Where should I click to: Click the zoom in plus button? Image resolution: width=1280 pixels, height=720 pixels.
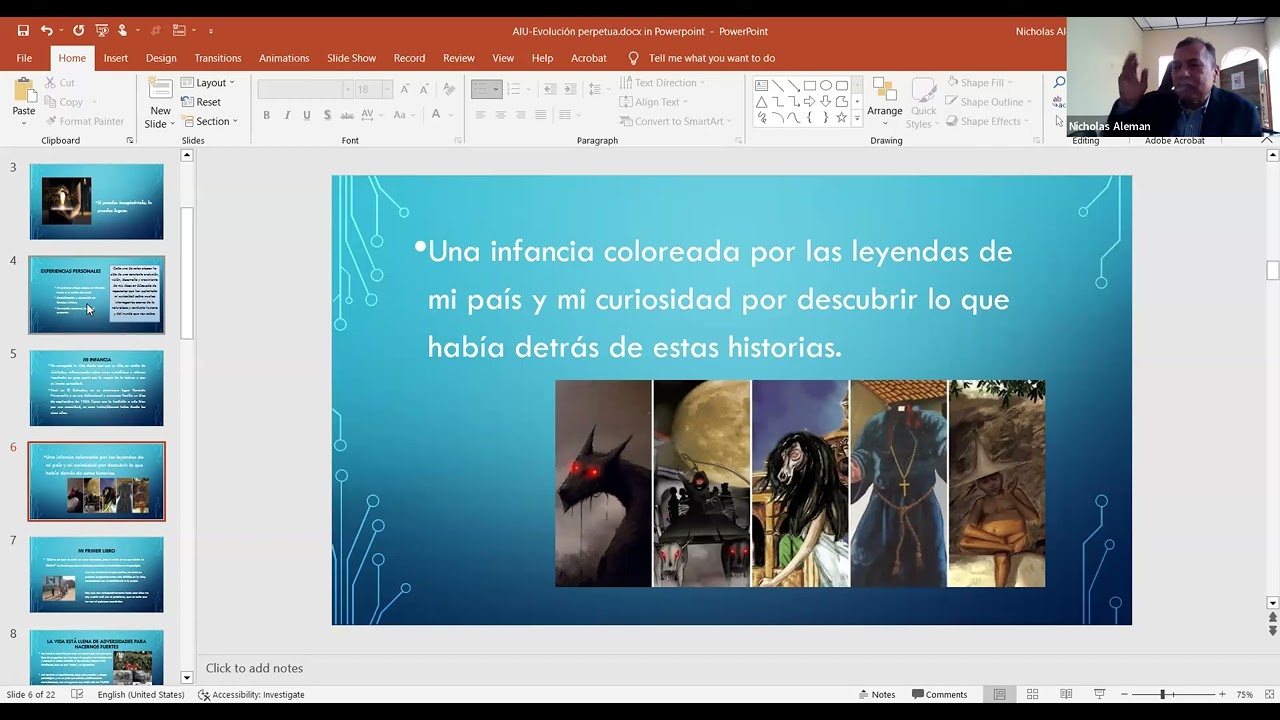click(x=1221, y=694)
